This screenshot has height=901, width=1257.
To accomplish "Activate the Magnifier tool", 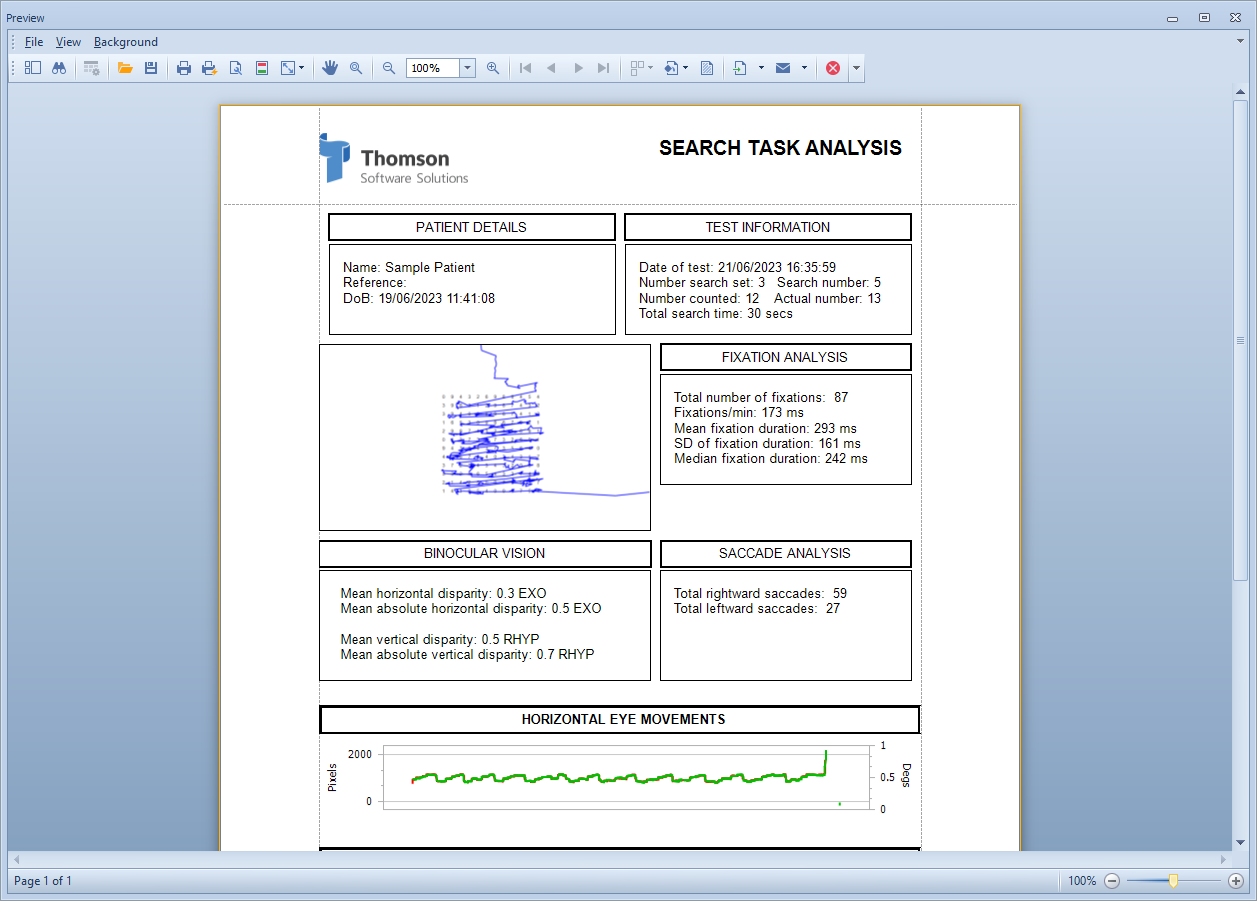I will (356, 68).
